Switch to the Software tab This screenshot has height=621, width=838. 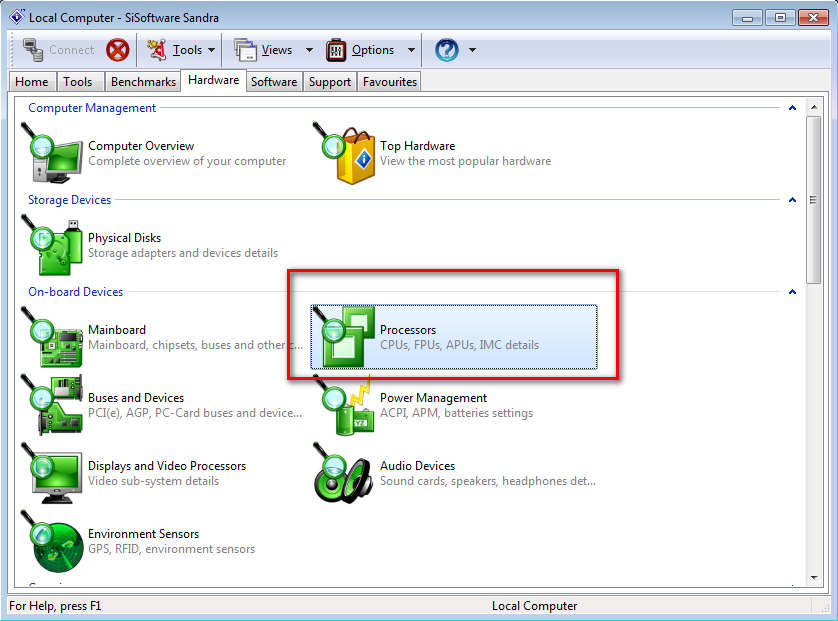(274, 82)
